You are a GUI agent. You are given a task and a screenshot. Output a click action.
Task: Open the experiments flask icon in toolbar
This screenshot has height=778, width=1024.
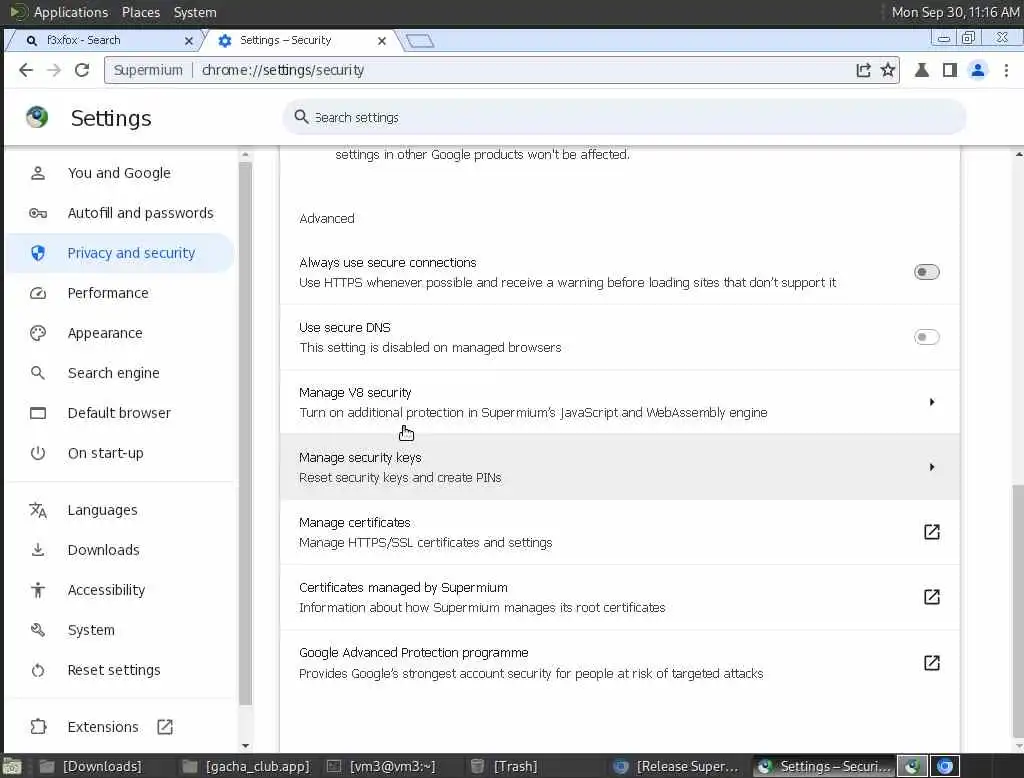[x=921, y=70]
